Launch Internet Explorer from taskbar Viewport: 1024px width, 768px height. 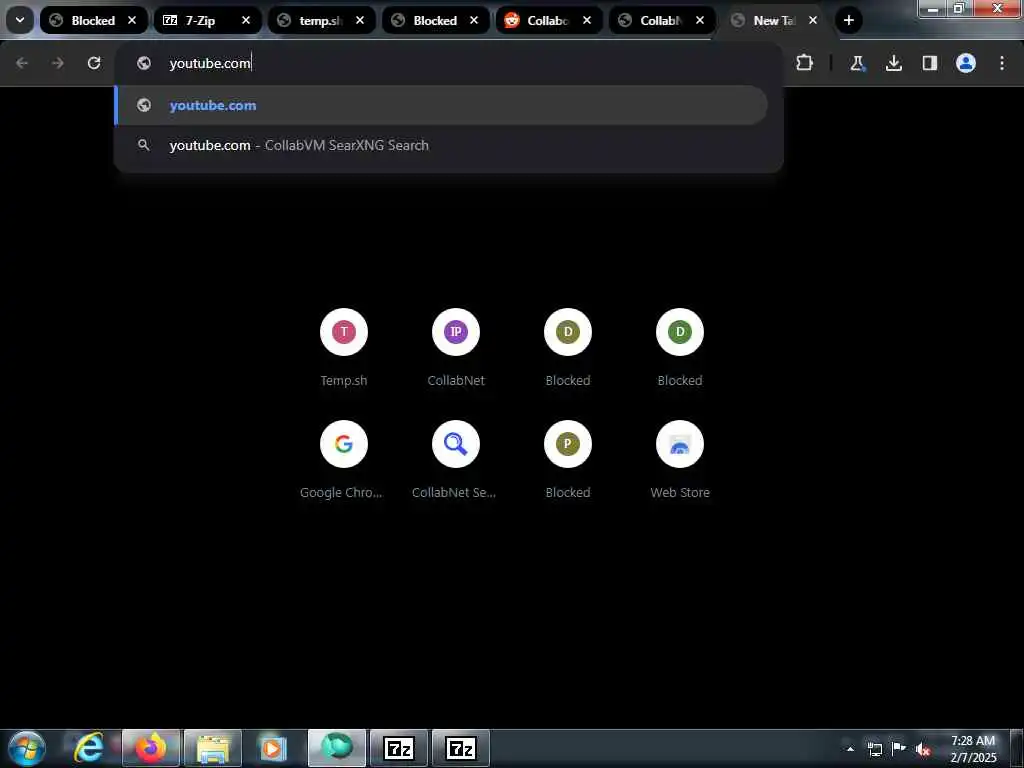coord(89,748)
